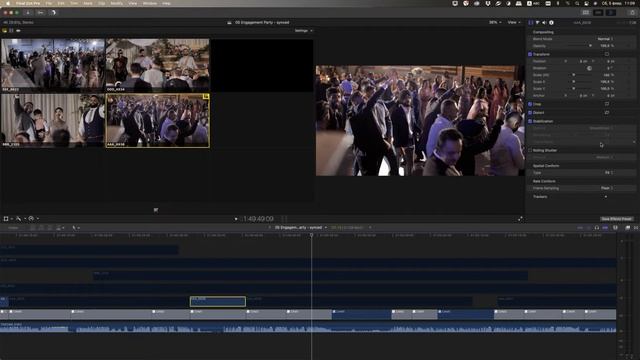
Task: Toggle the Inspector show/hide icon
Action: click(x=611, y=13)
